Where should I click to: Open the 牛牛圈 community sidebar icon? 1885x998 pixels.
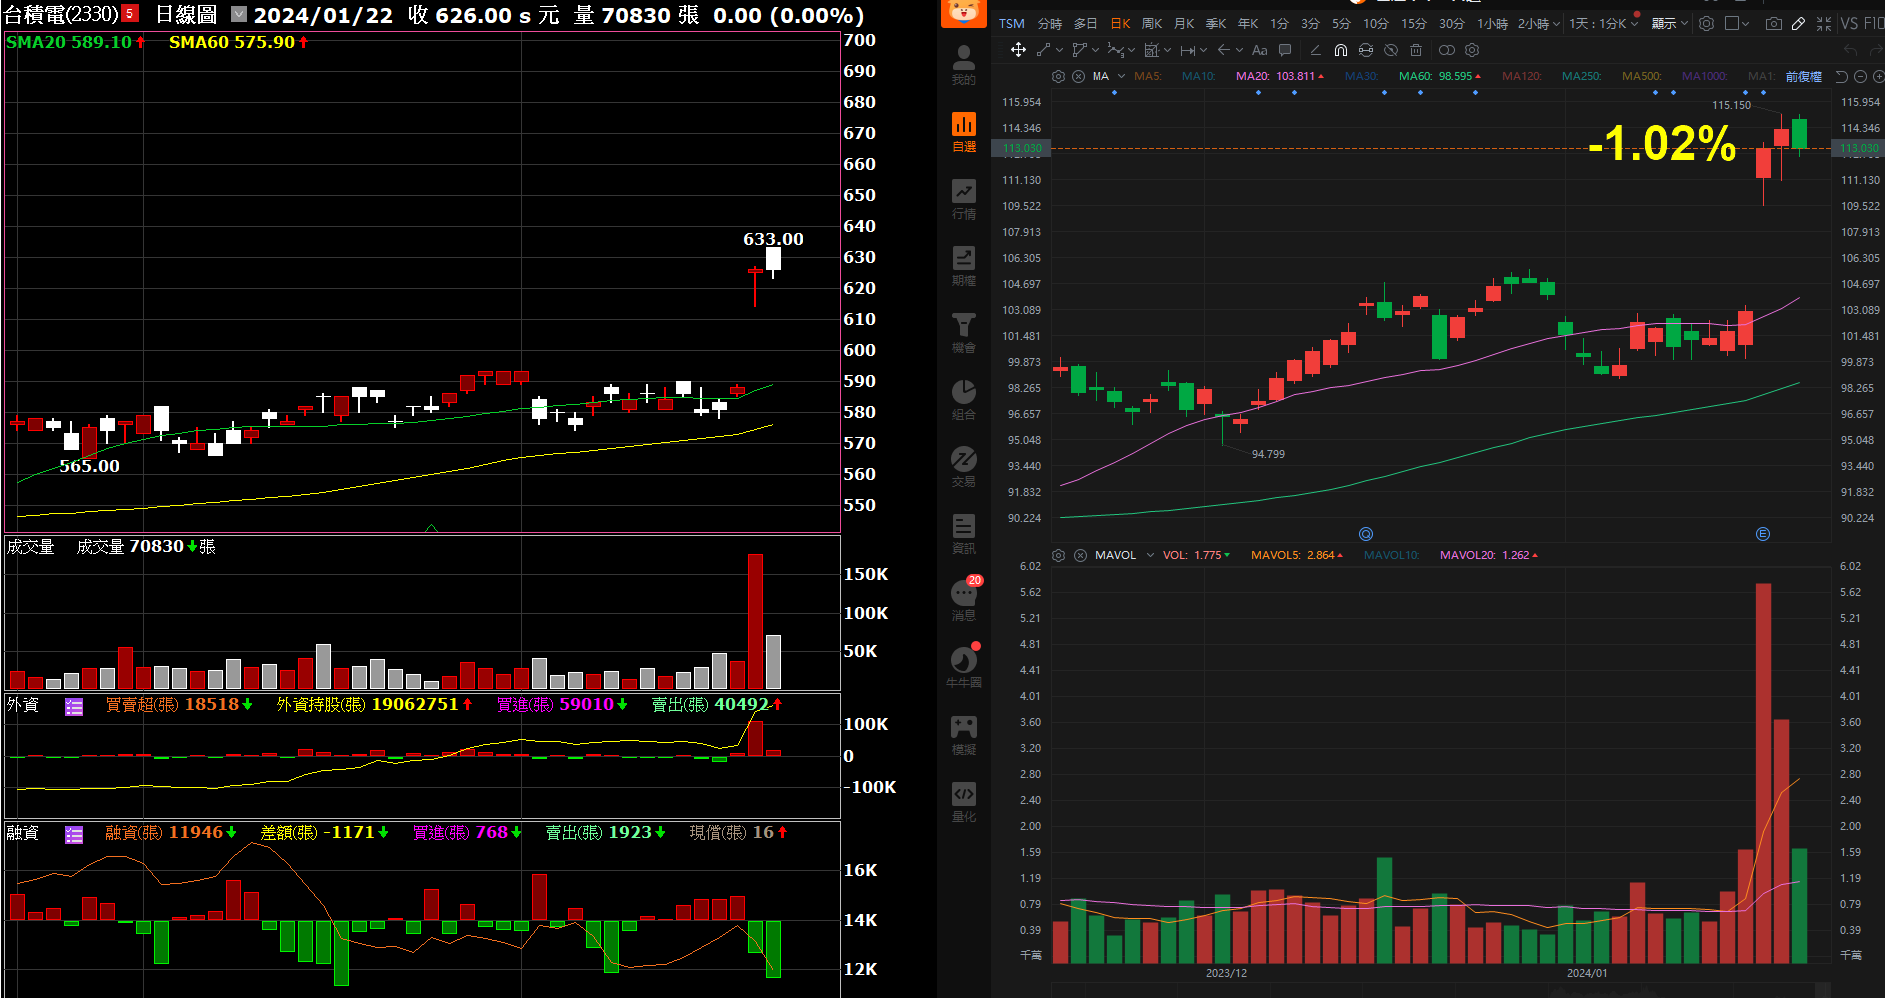(964, 667)
